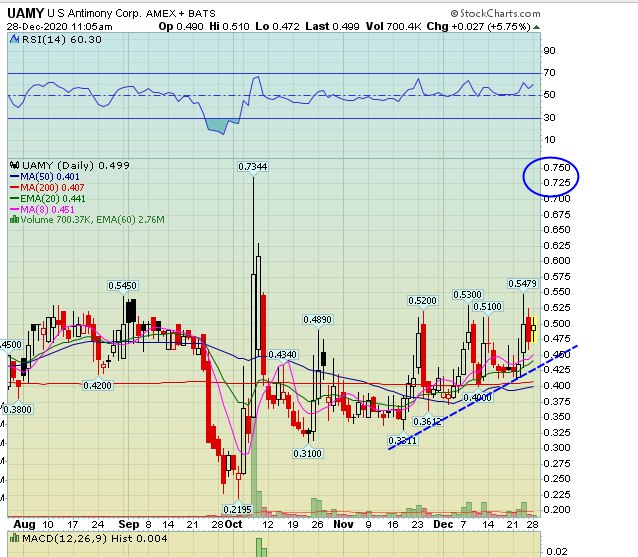Click the green up-triangle after the Chg value

536,27
